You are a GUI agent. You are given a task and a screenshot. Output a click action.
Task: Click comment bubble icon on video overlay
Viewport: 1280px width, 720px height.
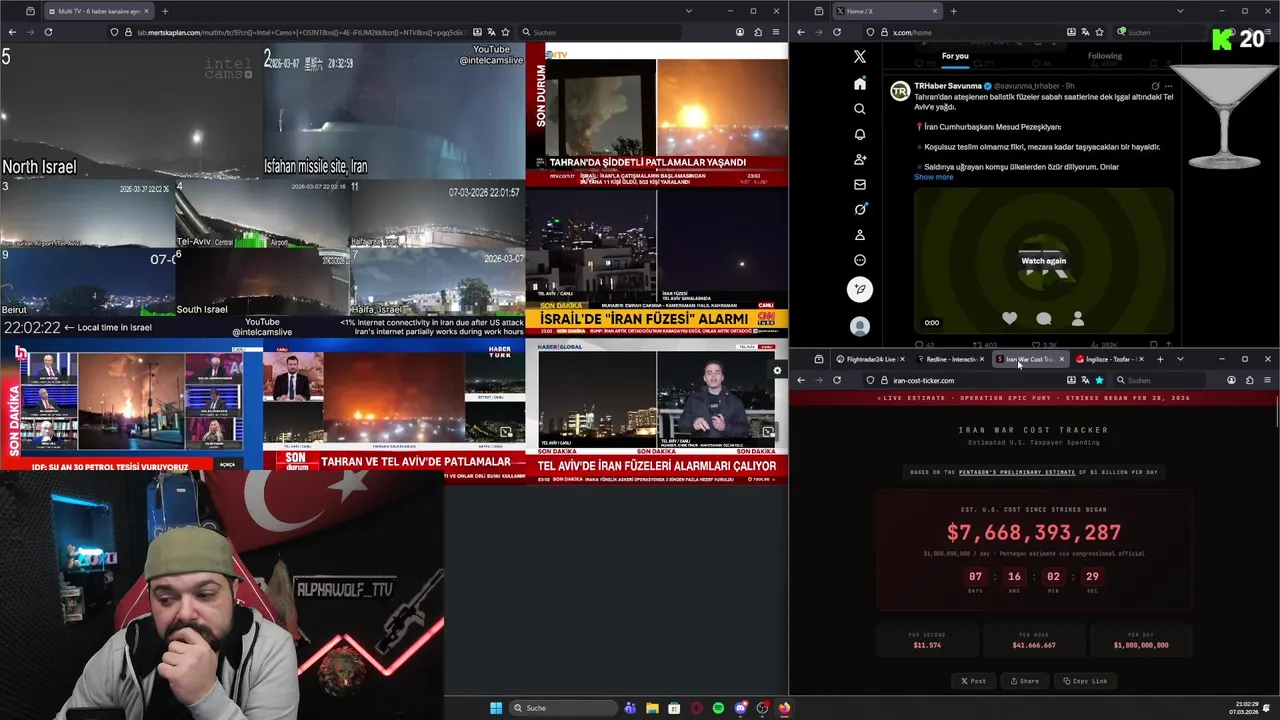[x=1044, y=318]
